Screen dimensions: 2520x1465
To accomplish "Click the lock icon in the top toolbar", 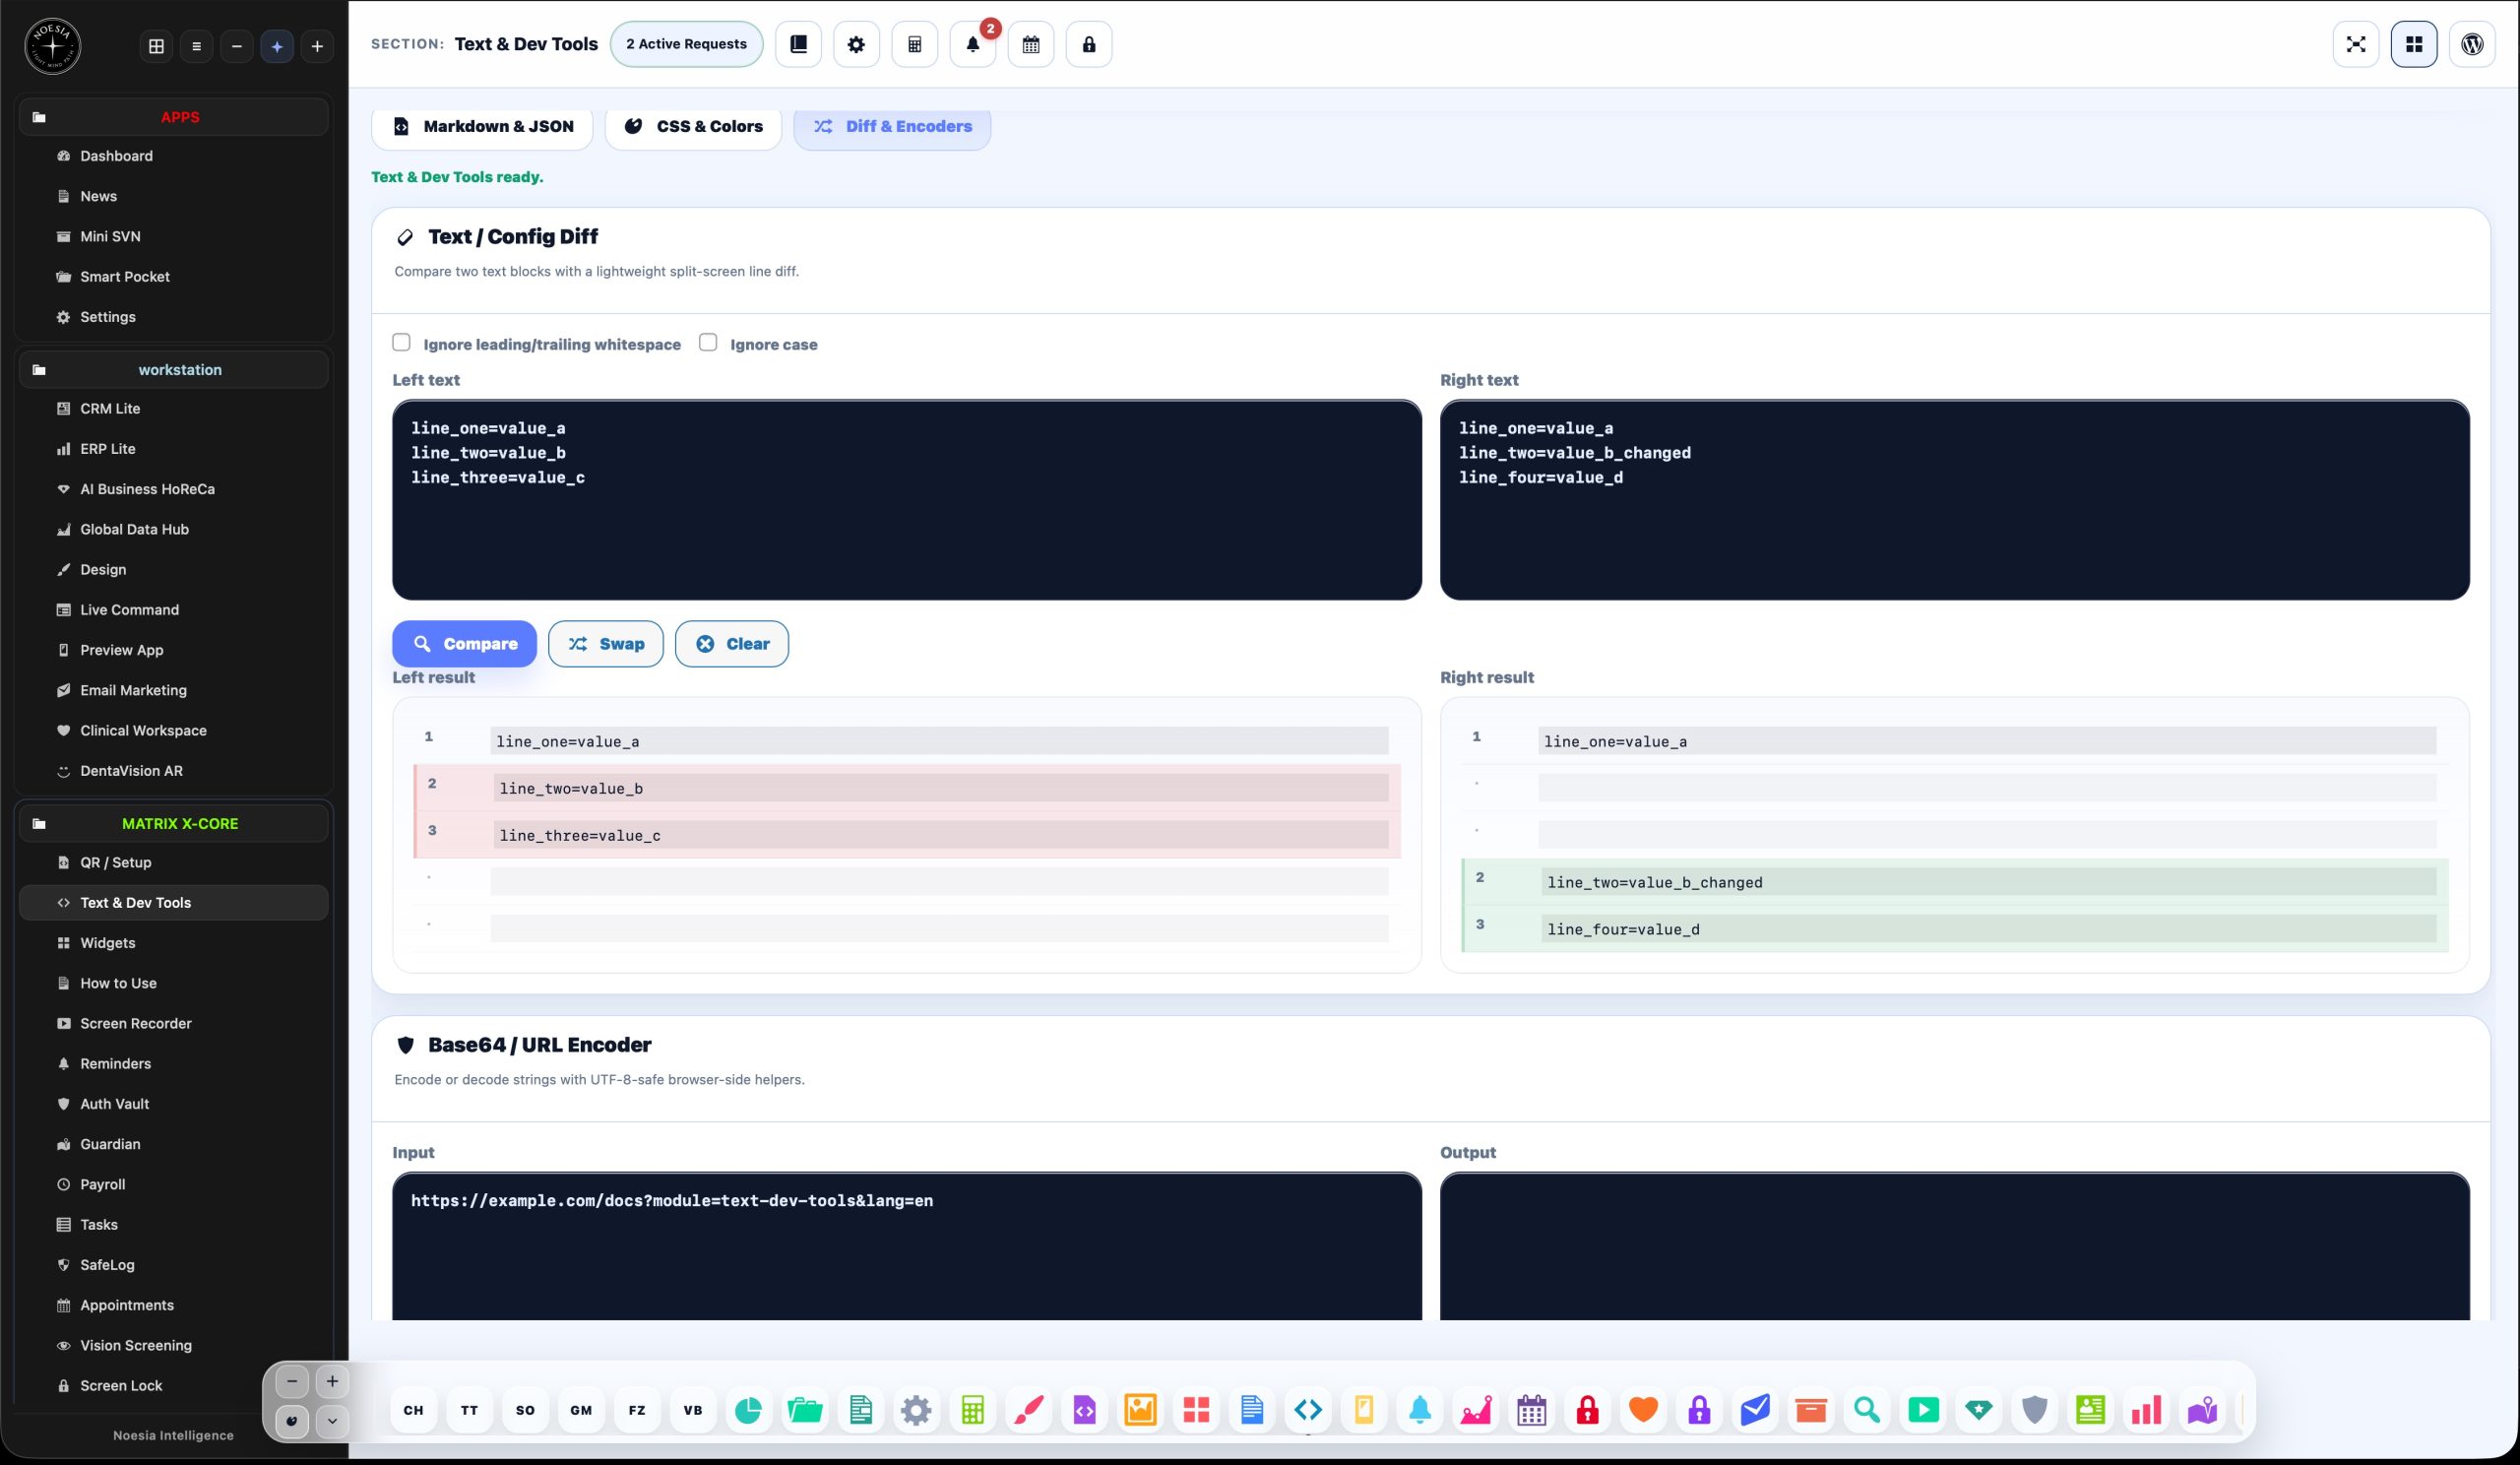I will point(1089,44).
